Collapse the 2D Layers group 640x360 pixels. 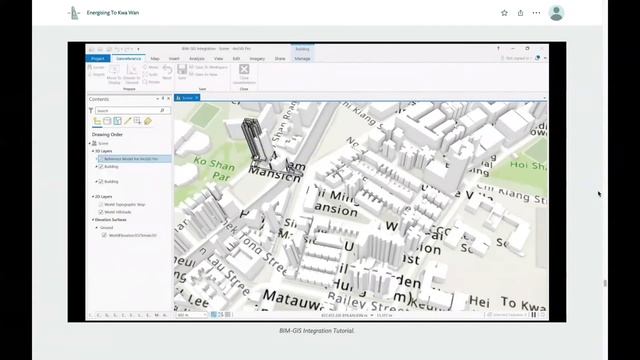click(x=93, y=197)
